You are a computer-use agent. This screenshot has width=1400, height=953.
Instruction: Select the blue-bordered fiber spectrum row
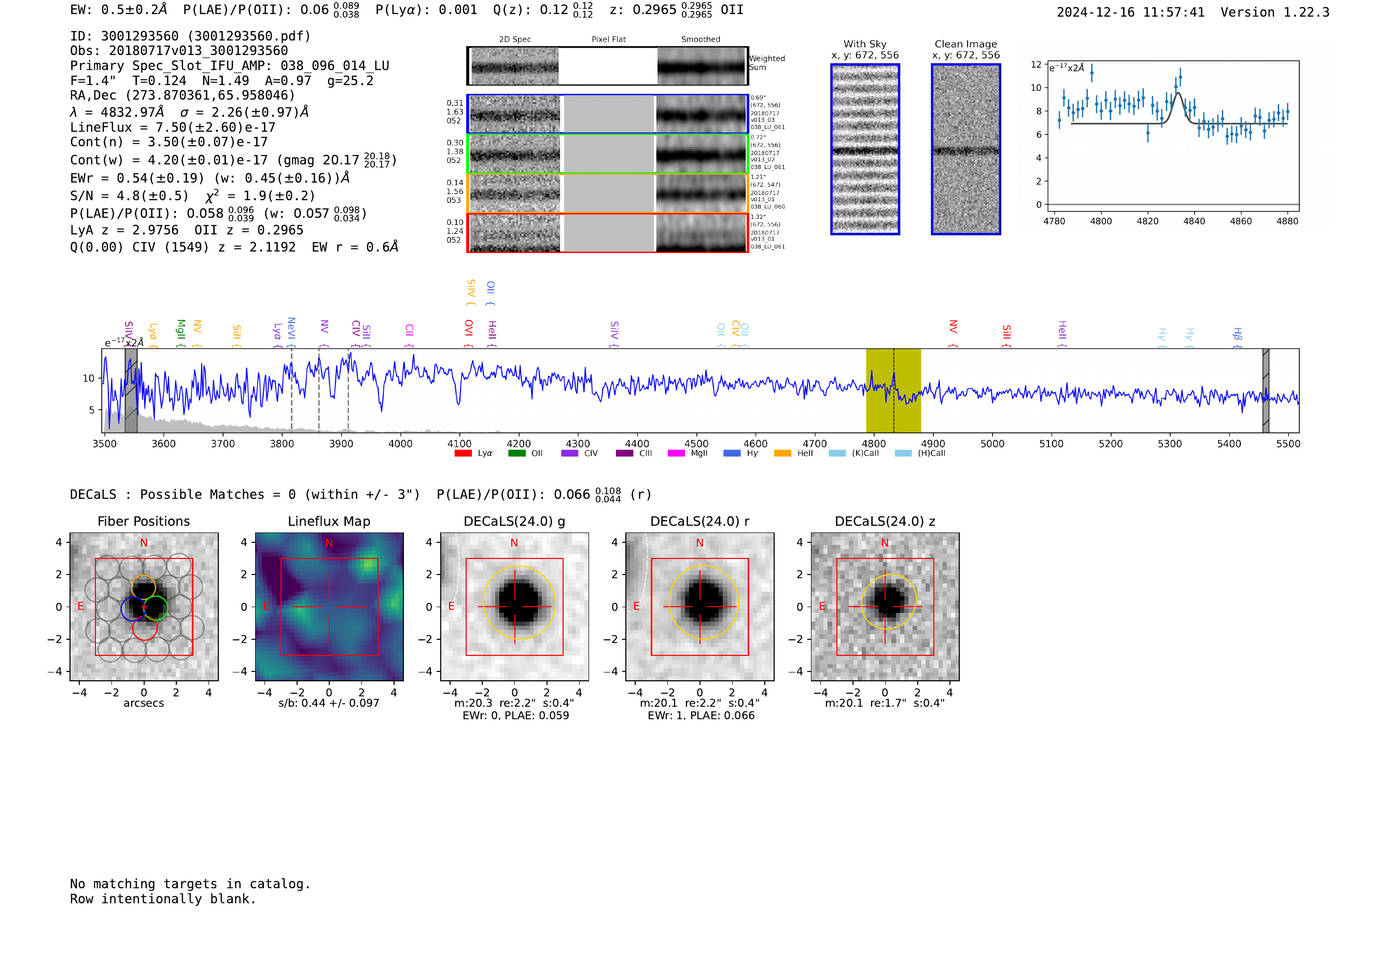(x=608, y=114)
